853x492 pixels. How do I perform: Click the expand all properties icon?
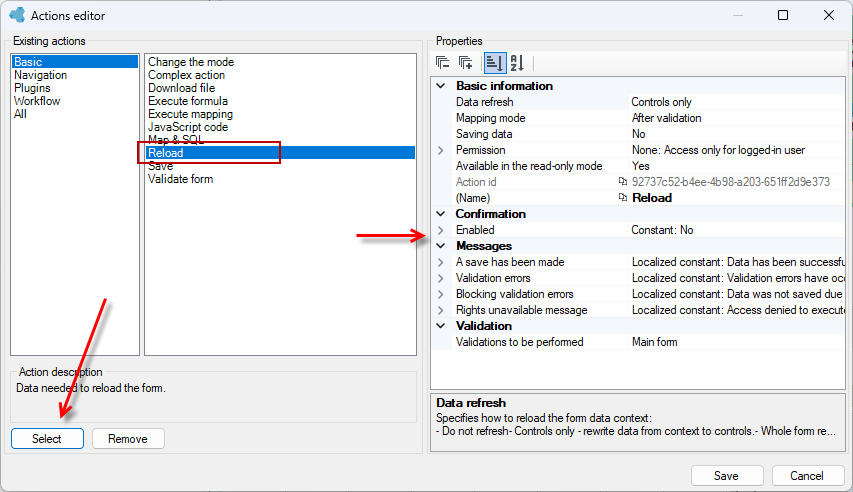(466, 63)
